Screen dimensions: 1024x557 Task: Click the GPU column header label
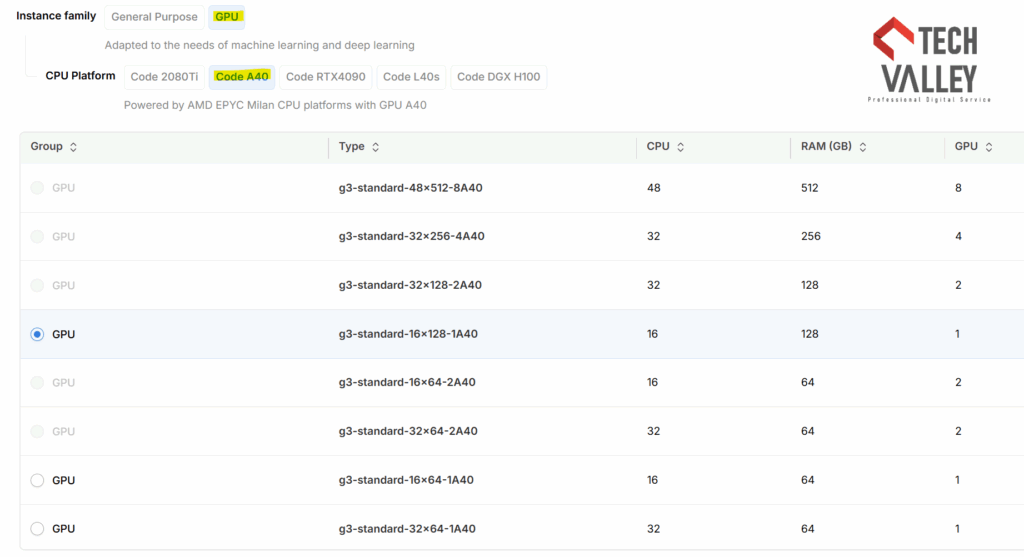tap(966, 146)
